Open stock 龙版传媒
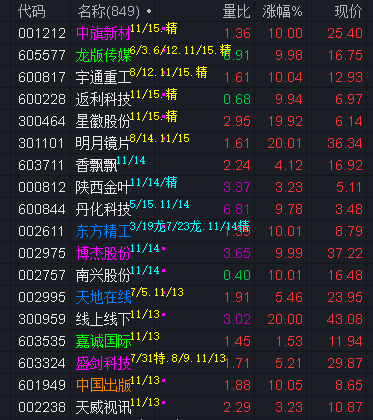This screenshot has height=420, width=373. (x=103, y=55)
